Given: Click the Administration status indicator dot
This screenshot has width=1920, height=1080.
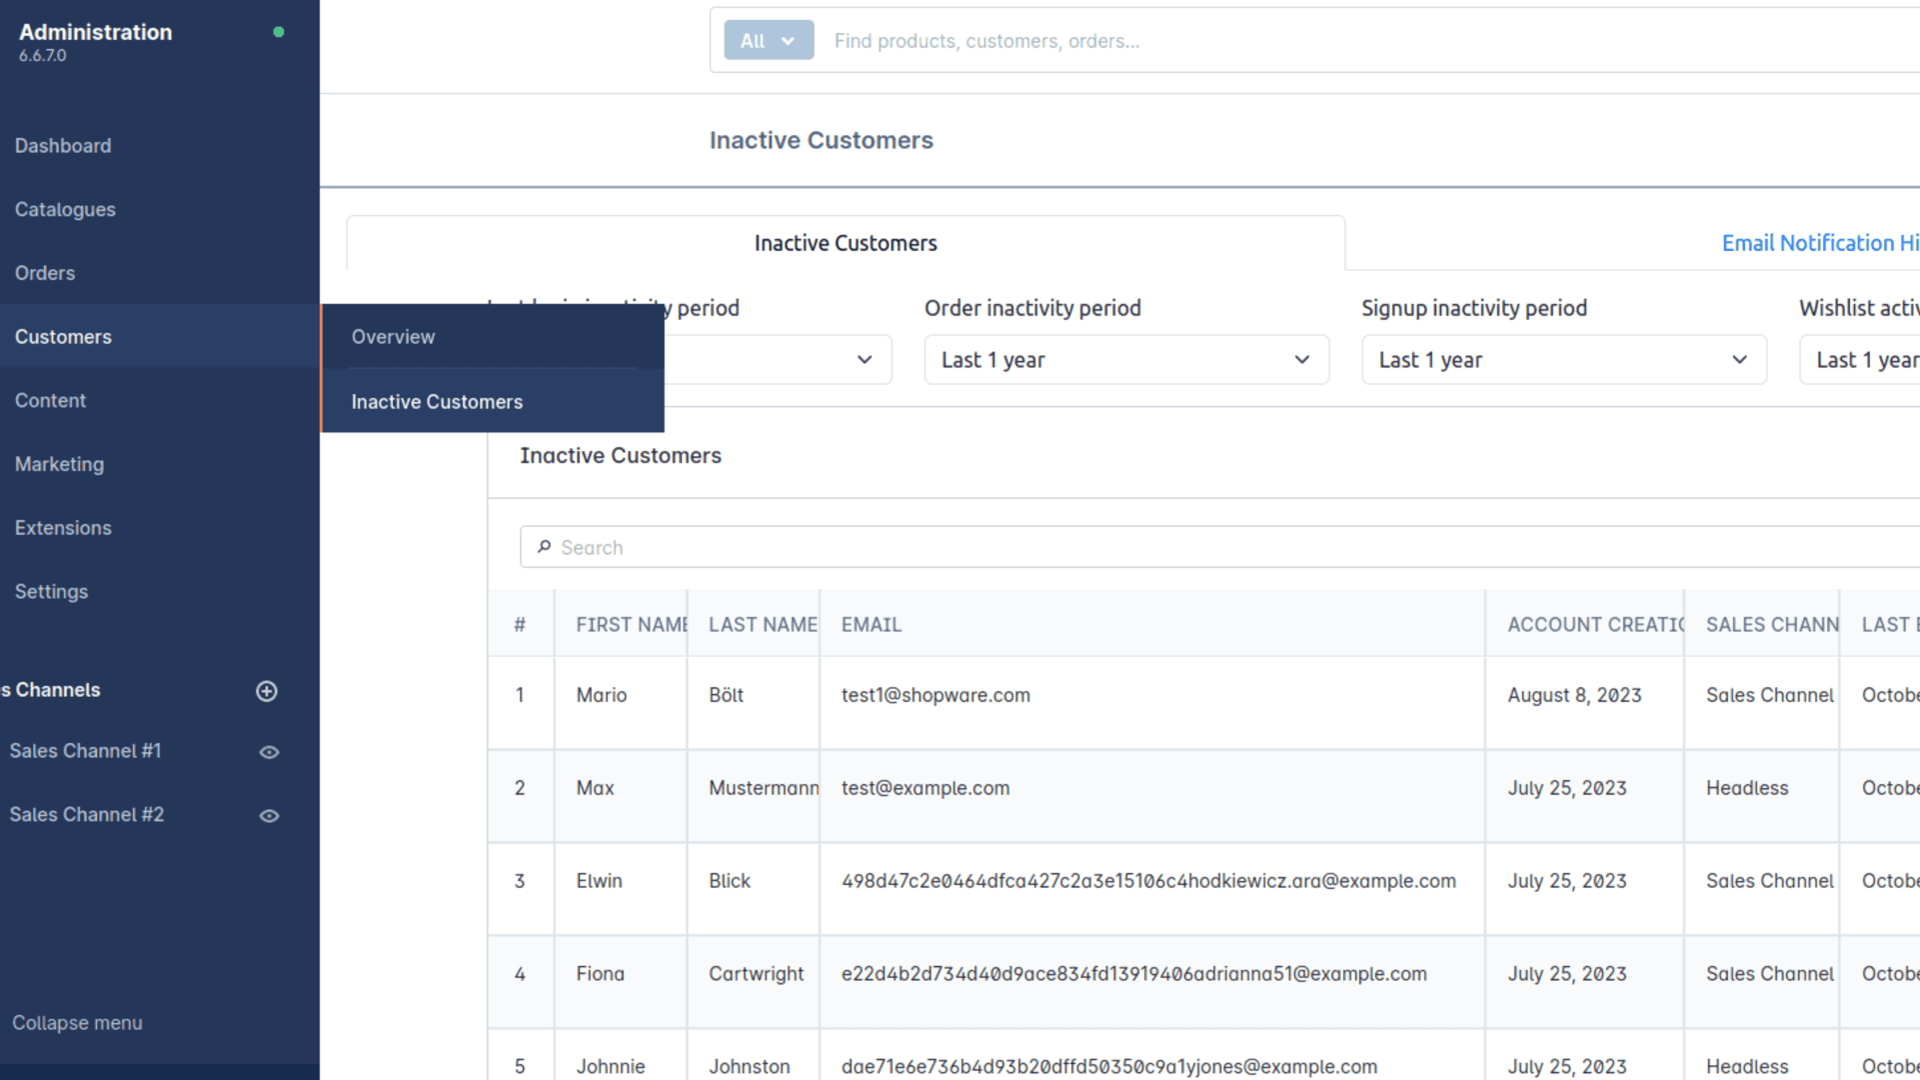Looking at the screenshot, I should pos(278,32).
